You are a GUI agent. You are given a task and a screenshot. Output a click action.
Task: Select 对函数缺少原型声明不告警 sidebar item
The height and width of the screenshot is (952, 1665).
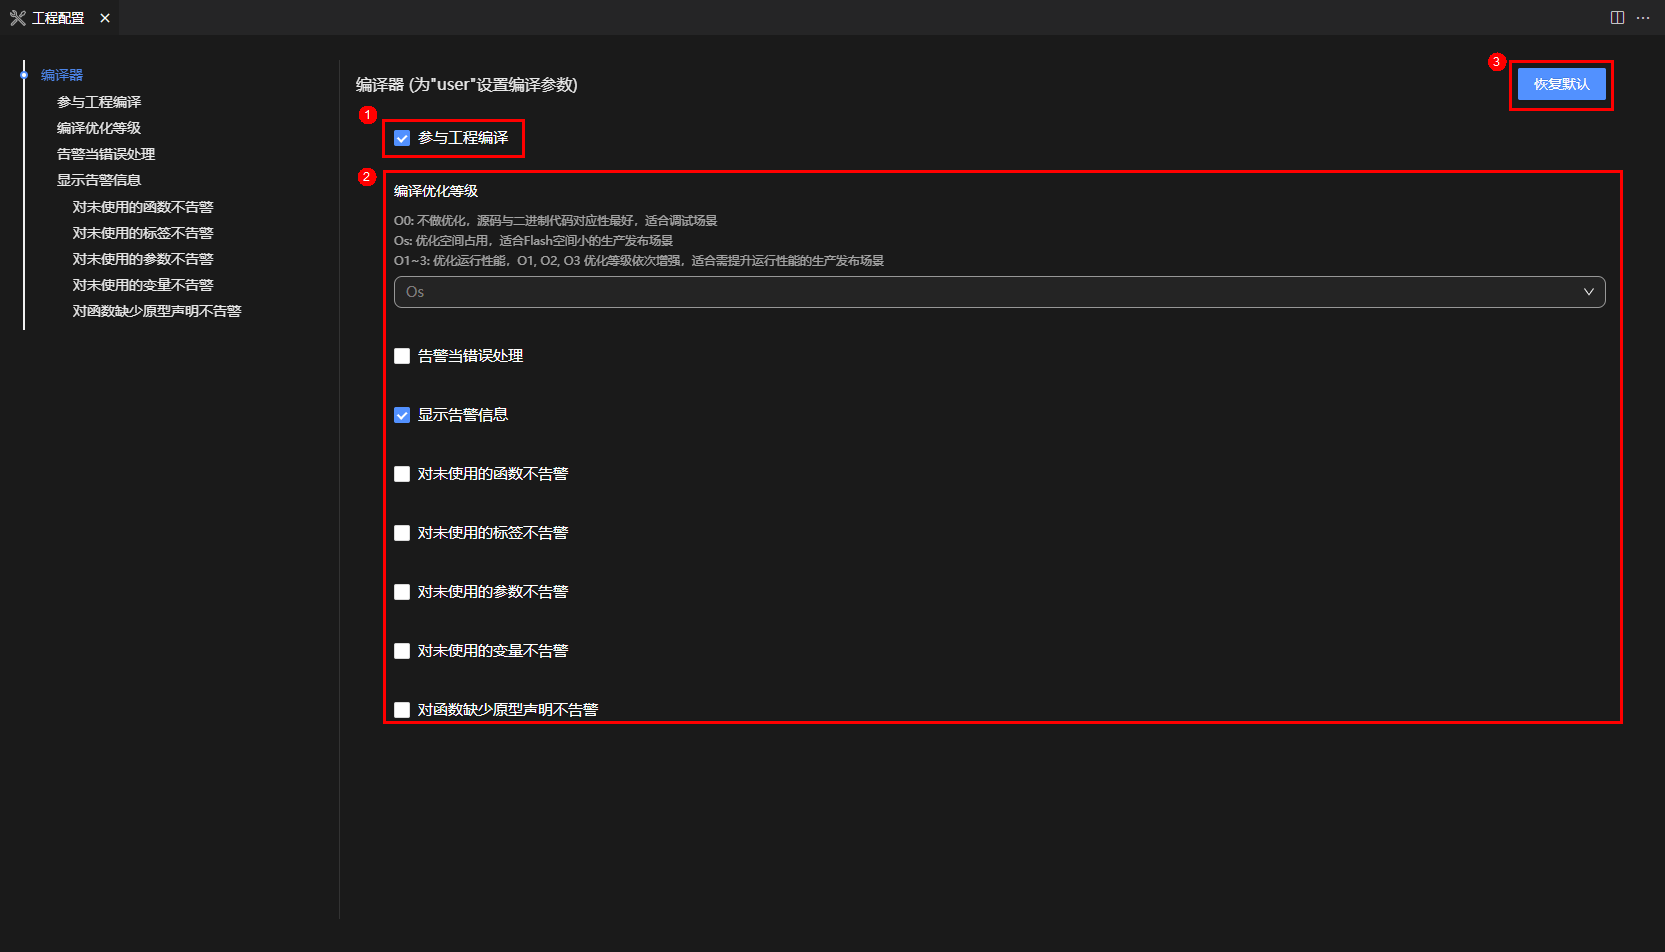click(157, 311)
